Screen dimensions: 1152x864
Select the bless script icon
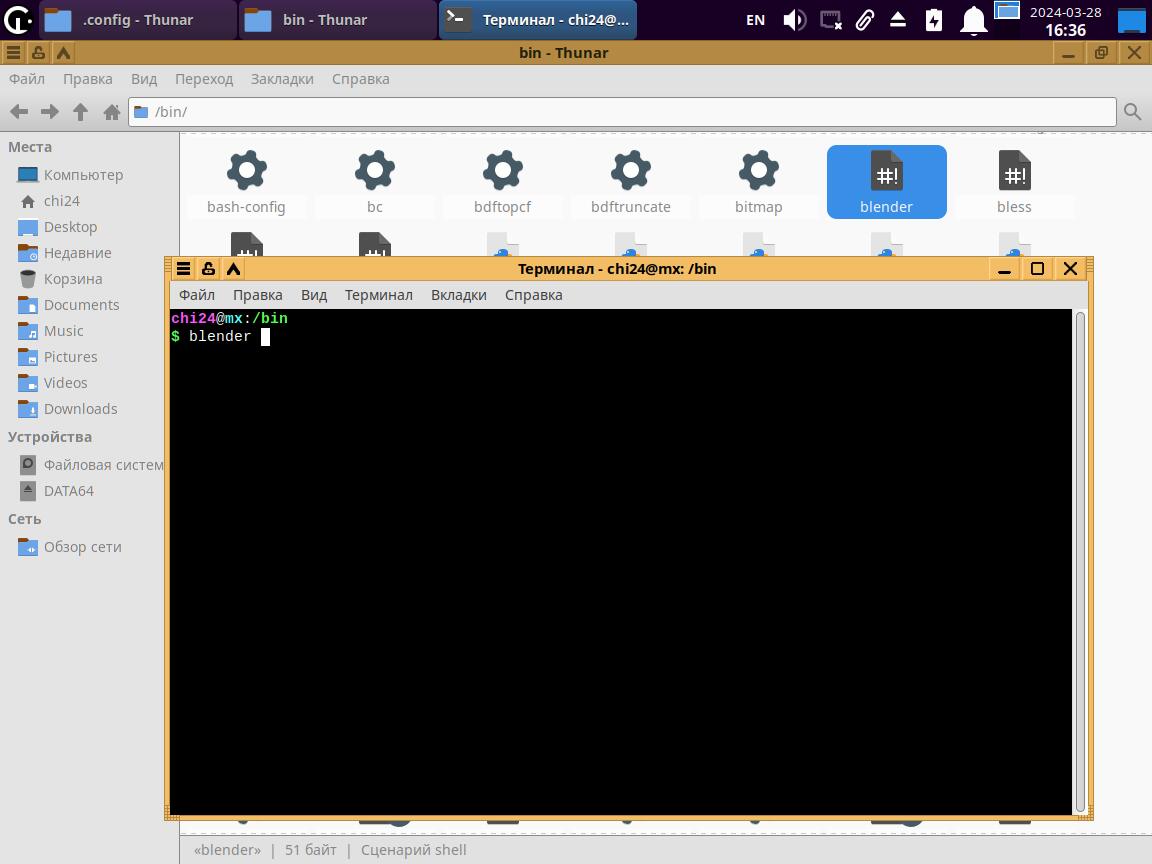point(1014,170)
